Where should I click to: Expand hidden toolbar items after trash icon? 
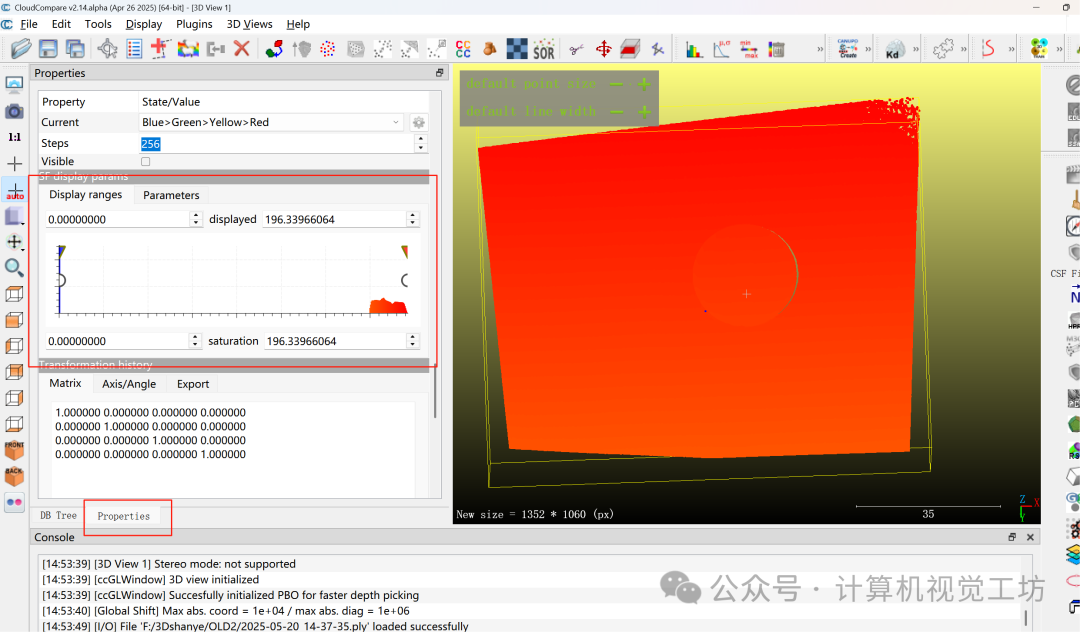click(820, 50)
